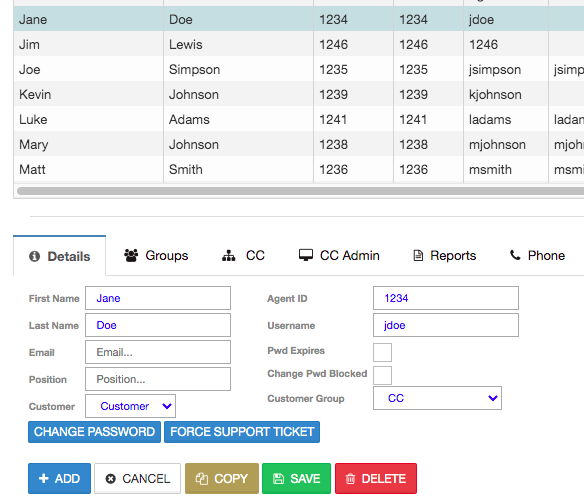Toggle the Pwd Expires checkbox
584x502 pixels.
383,352
